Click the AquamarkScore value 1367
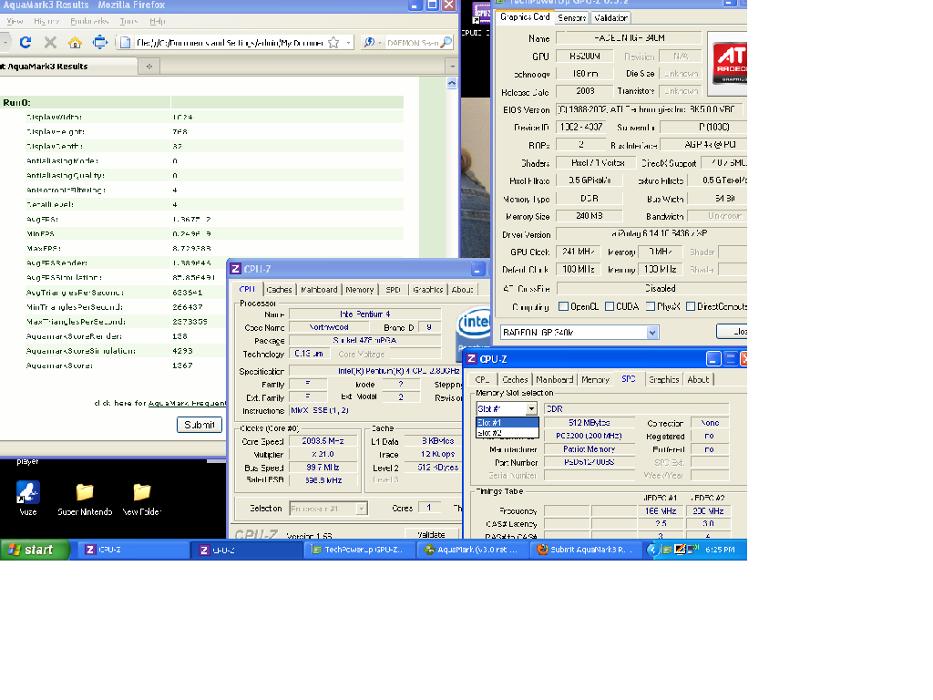Image resolution: width=933 pixels, height=700 pixels. tap(182, 365)
